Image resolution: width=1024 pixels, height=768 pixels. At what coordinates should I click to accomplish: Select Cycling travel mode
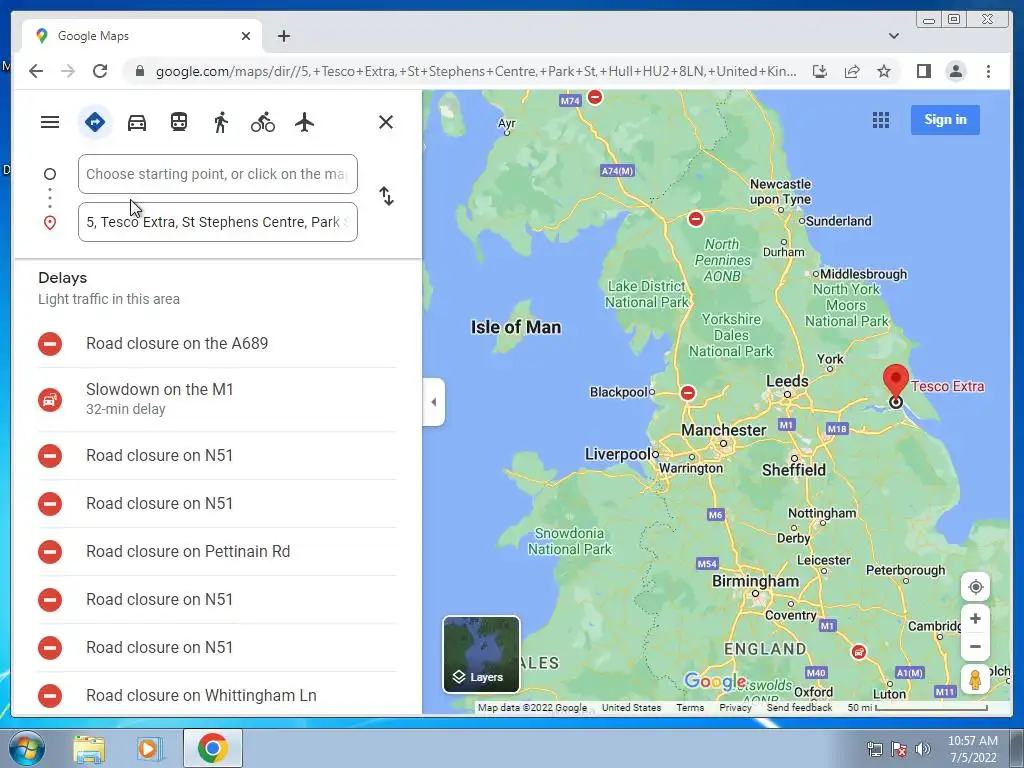tap(263, 122)
